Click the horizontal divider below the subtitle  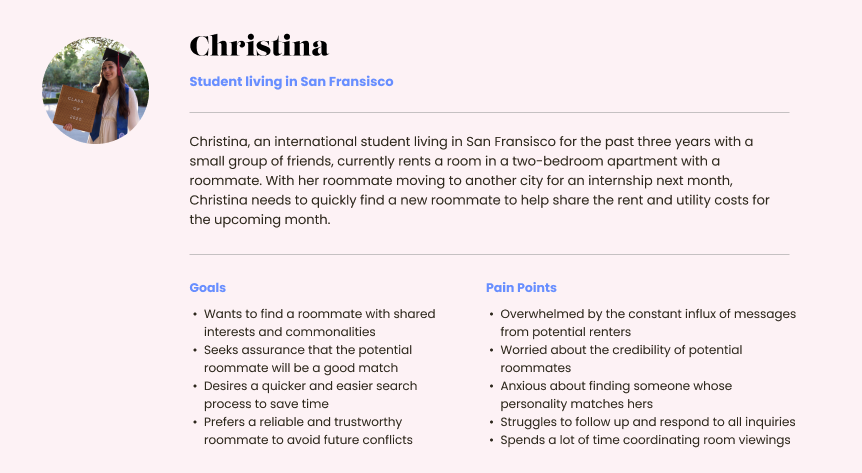[489, 112]
